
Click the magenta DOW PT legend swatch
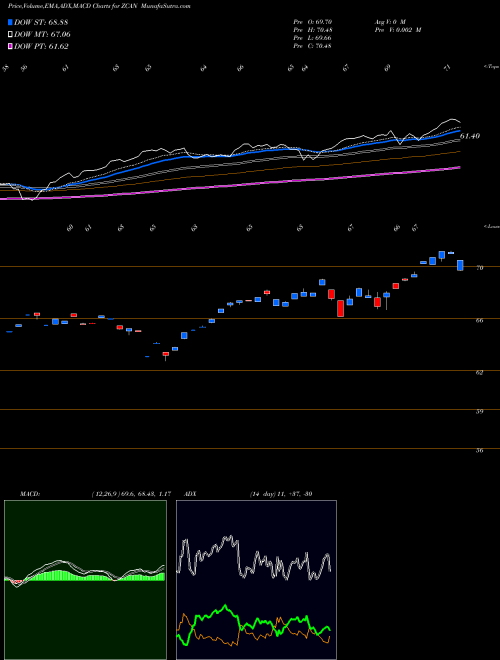tap(10, 46)
